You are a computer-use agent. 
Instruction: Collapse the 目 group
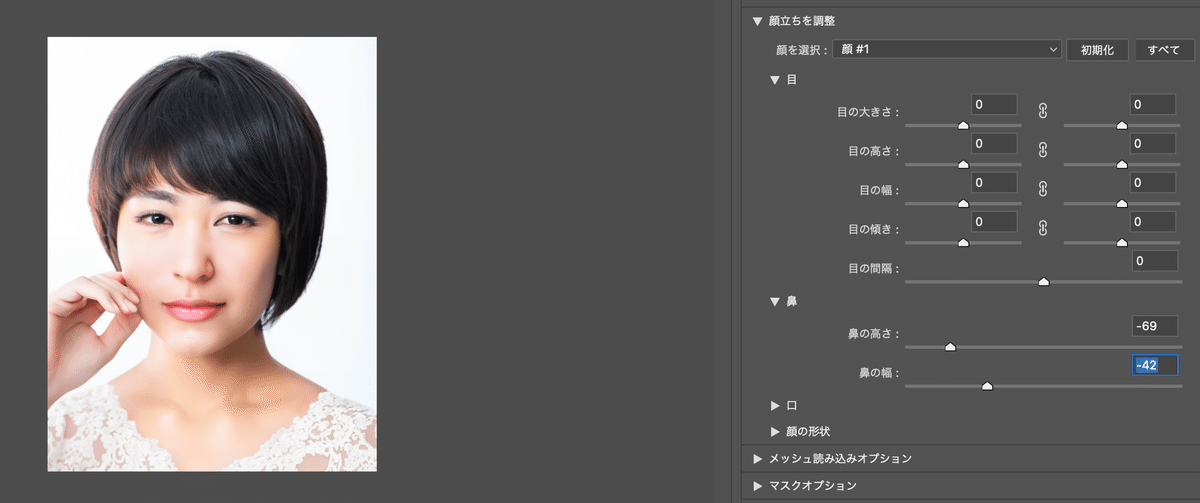click(774, 79)
